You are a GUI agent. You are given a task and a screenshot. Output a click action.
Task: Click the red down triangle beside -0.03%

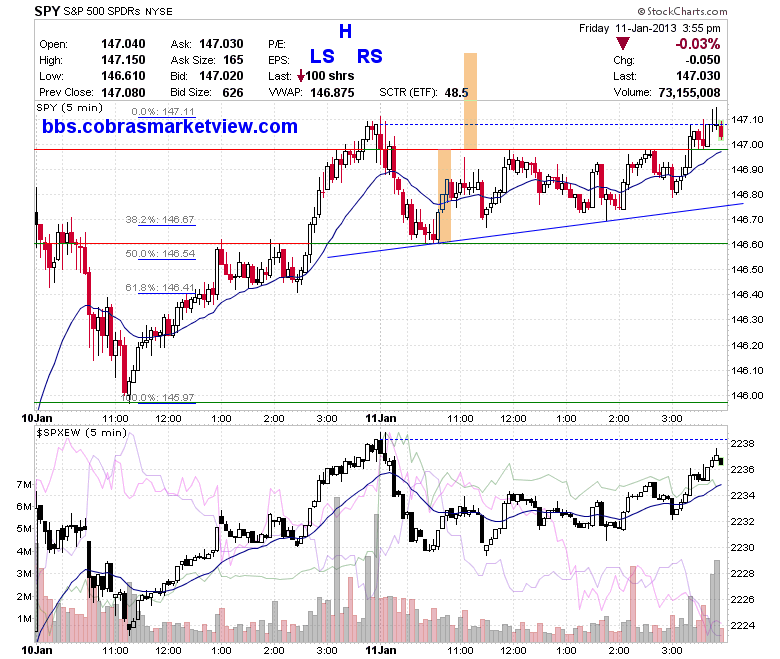[x=623, y=43]
